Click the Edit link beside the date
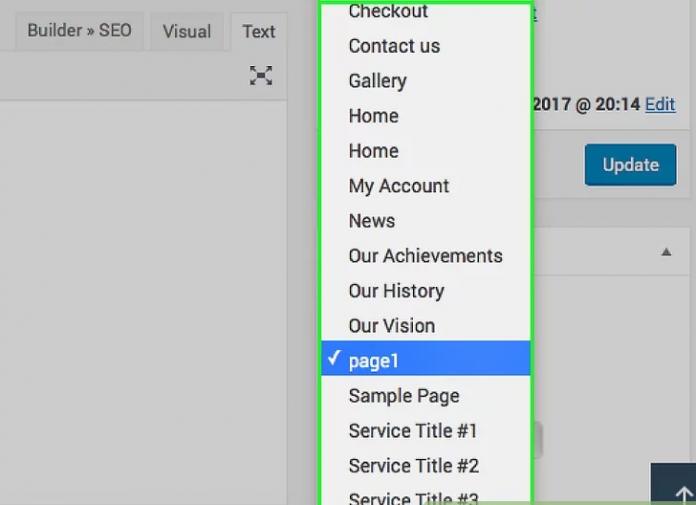Screen dimensions: 696x505 point(660,104)
